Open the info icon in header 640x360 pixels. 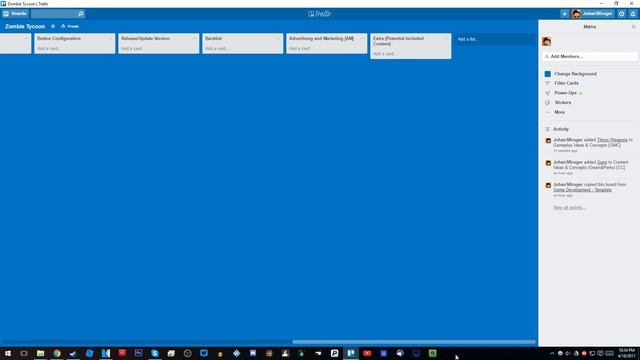(622, 13)
